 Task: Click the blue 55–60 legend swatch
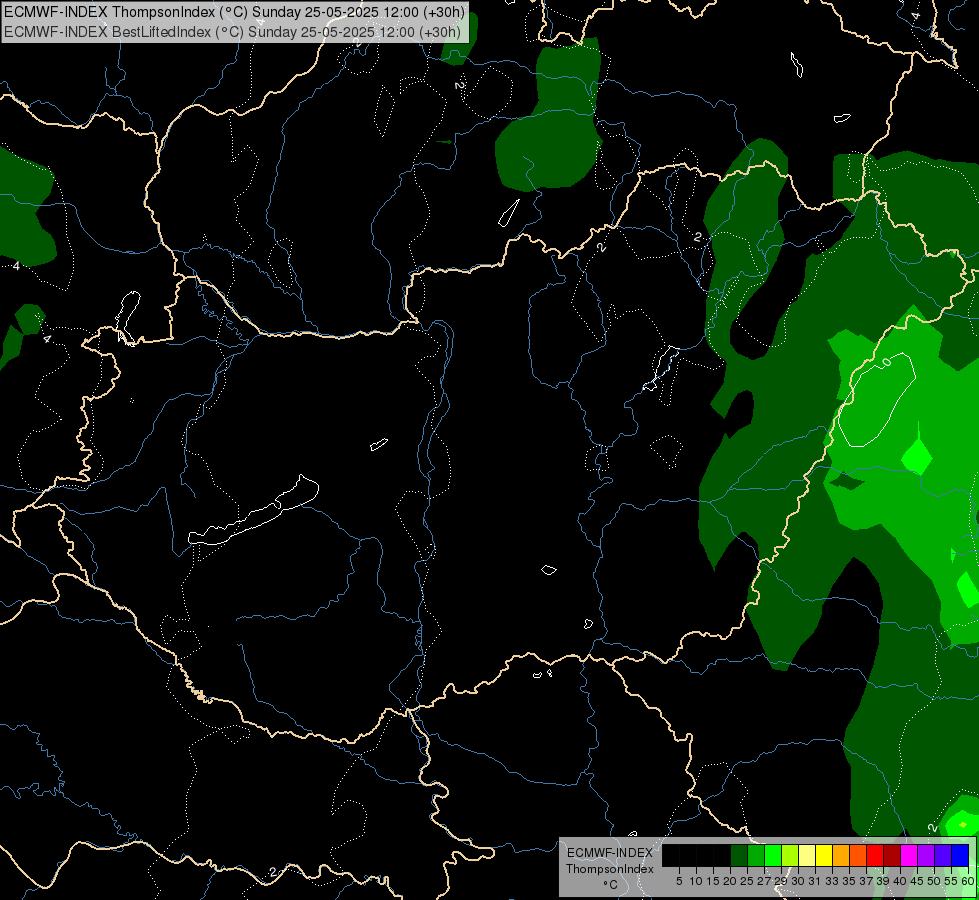pyautogui.click(x=960, y=856)
